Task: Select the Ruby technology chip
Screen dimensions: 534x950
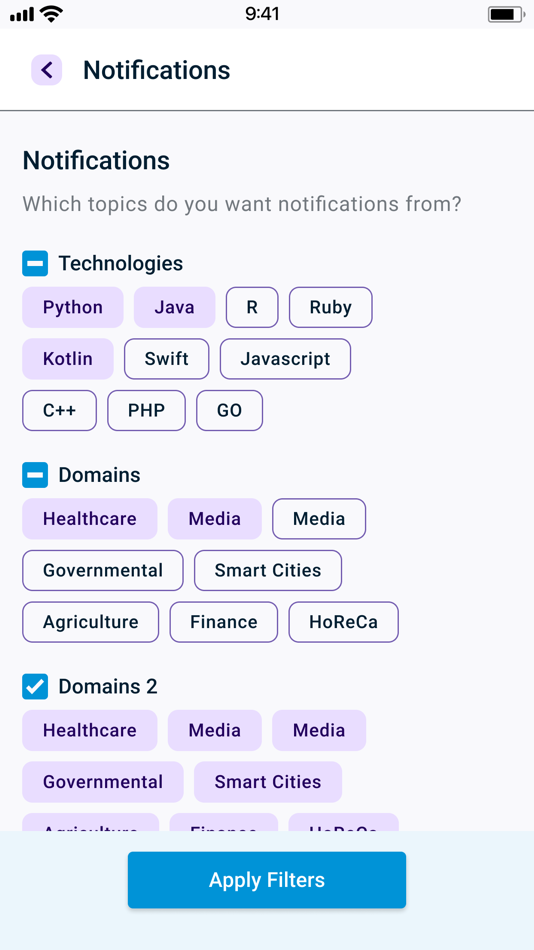Action: point(331,307)
